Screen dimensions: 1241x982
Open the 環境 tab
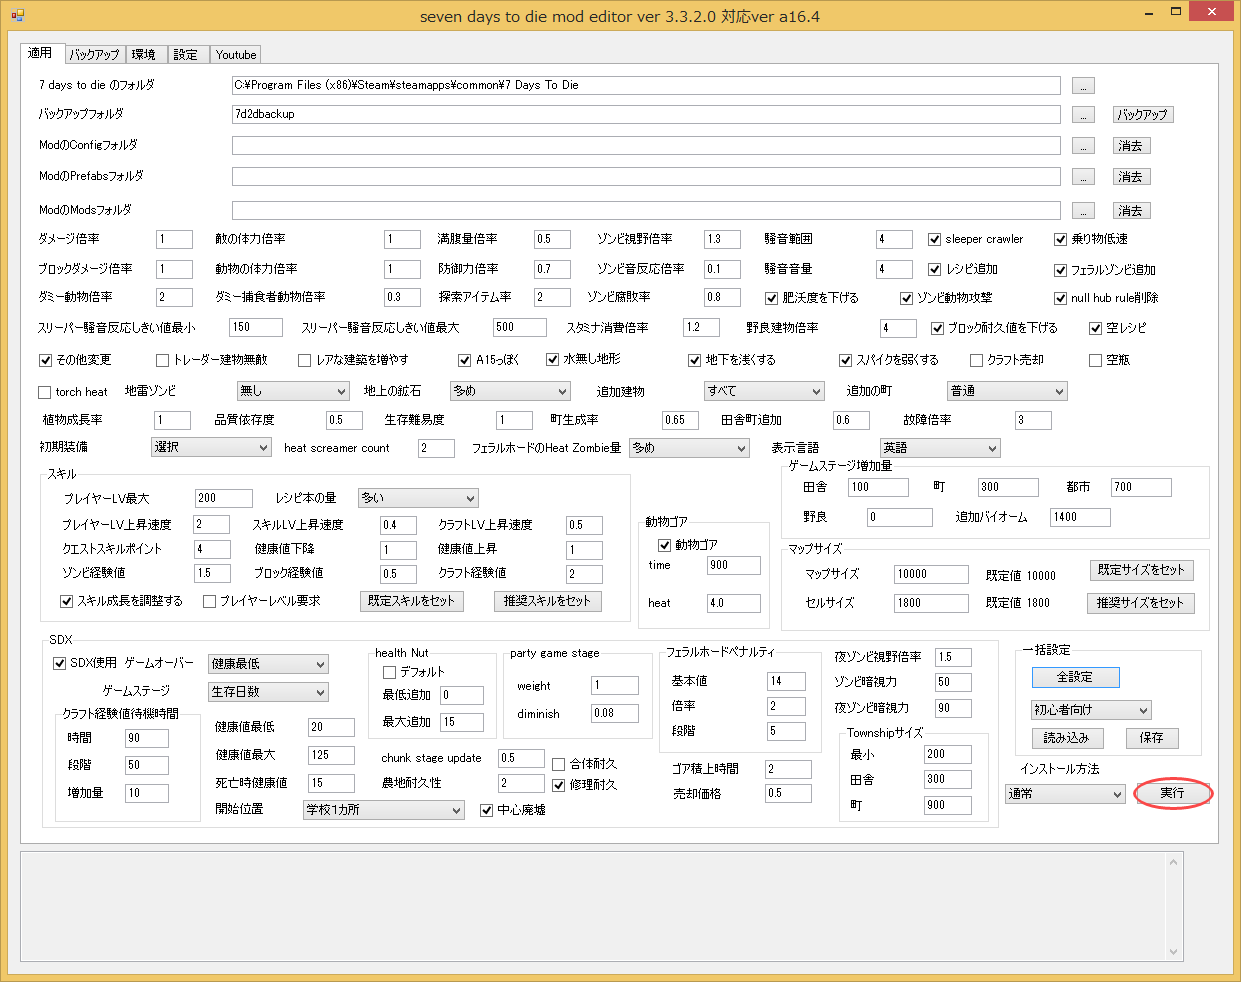tap(144, 55)
